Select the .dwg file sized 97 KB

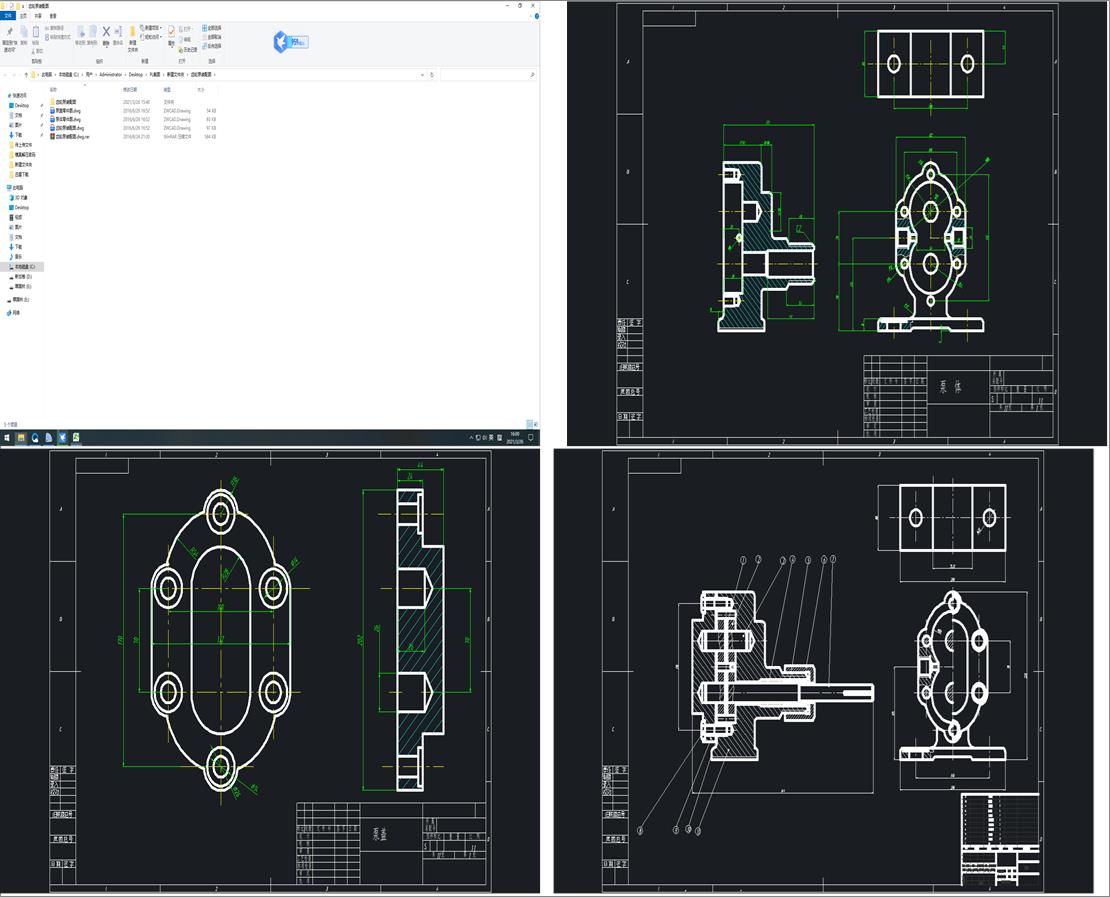click(x=133, y=128)
